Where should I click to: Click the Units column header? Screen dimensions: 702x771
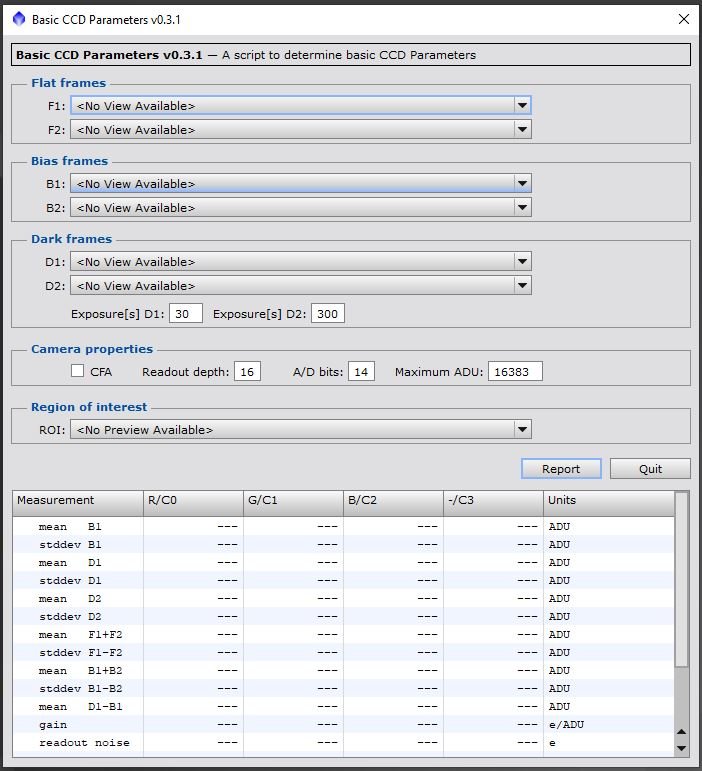pos(609,503)
